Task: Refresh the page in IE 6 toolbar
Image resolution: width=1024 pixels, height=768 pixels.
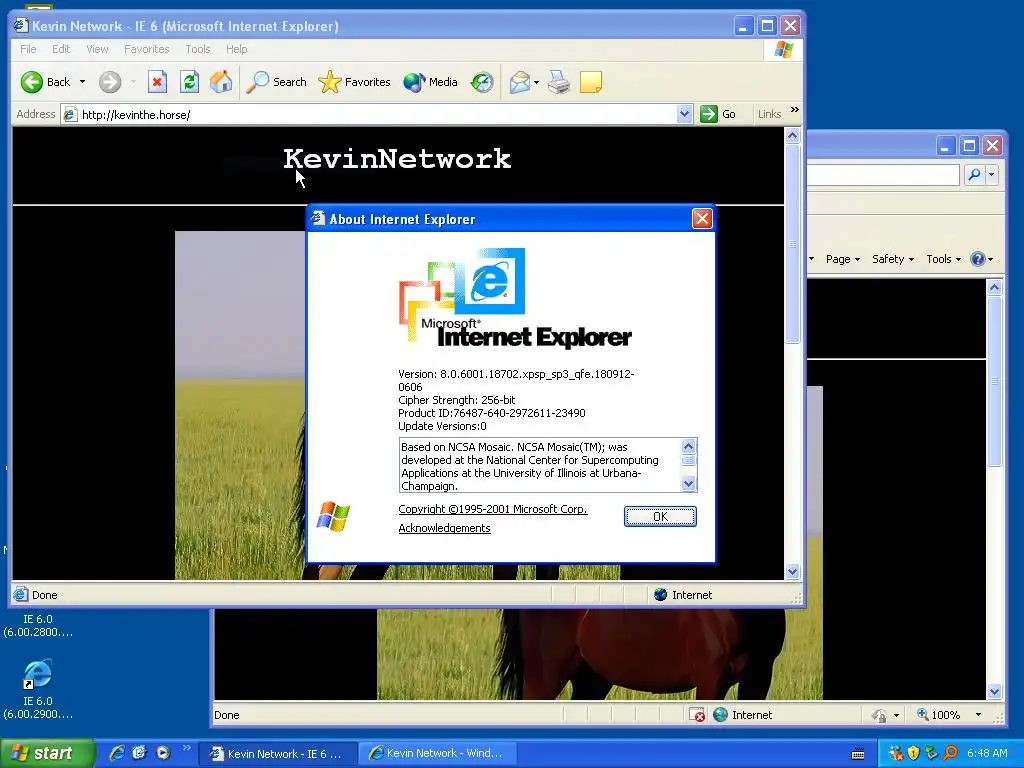Action: click(x=189, y=82)
